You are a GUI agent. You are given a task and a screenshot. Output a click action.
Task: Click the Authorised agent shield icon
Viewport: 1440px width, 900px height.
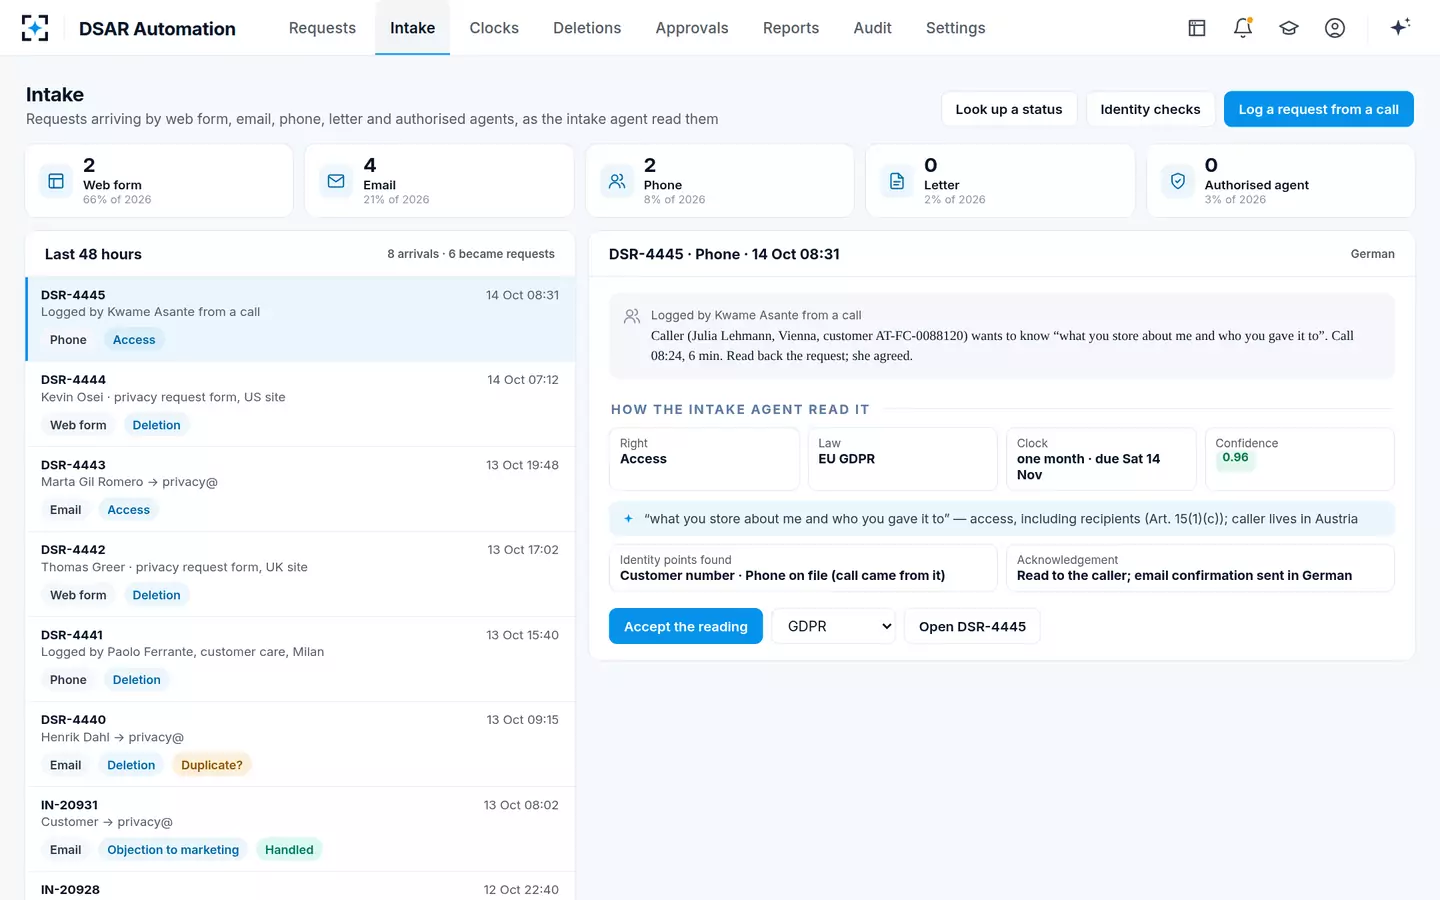pyautogui.click(x=1178, y=181)
